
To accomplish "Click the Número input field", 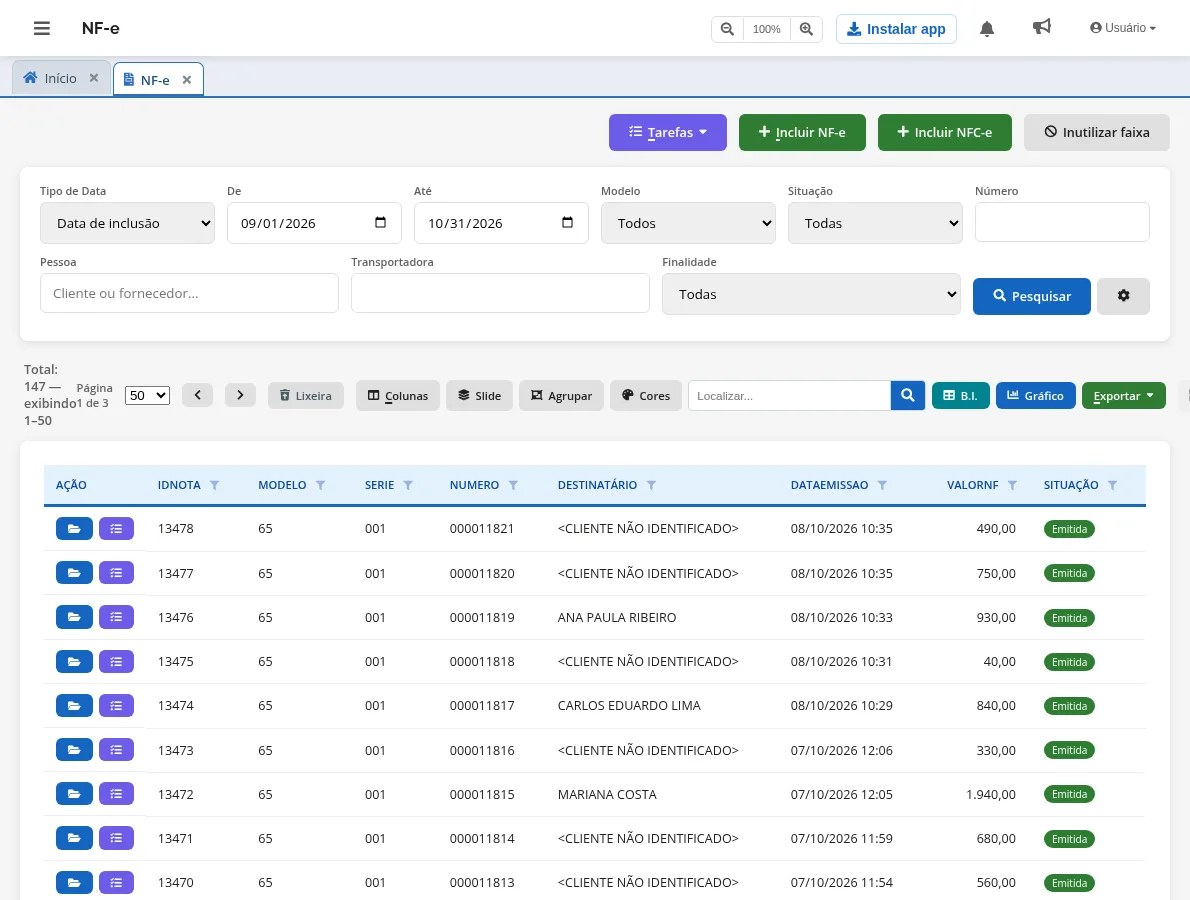I will tap(1062, 222).
